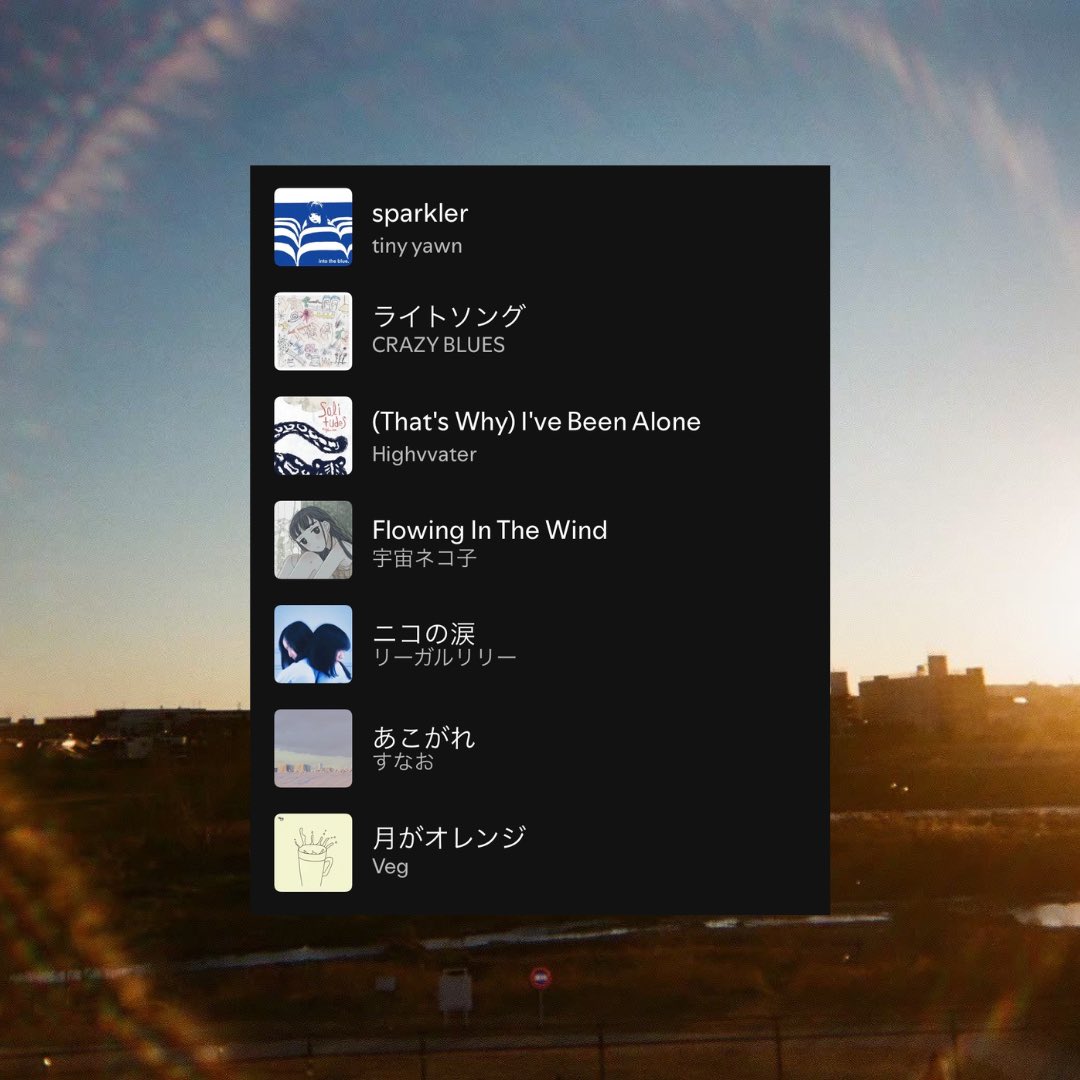Click the Solitudes album cover for Highvvater

coord(313,435)
